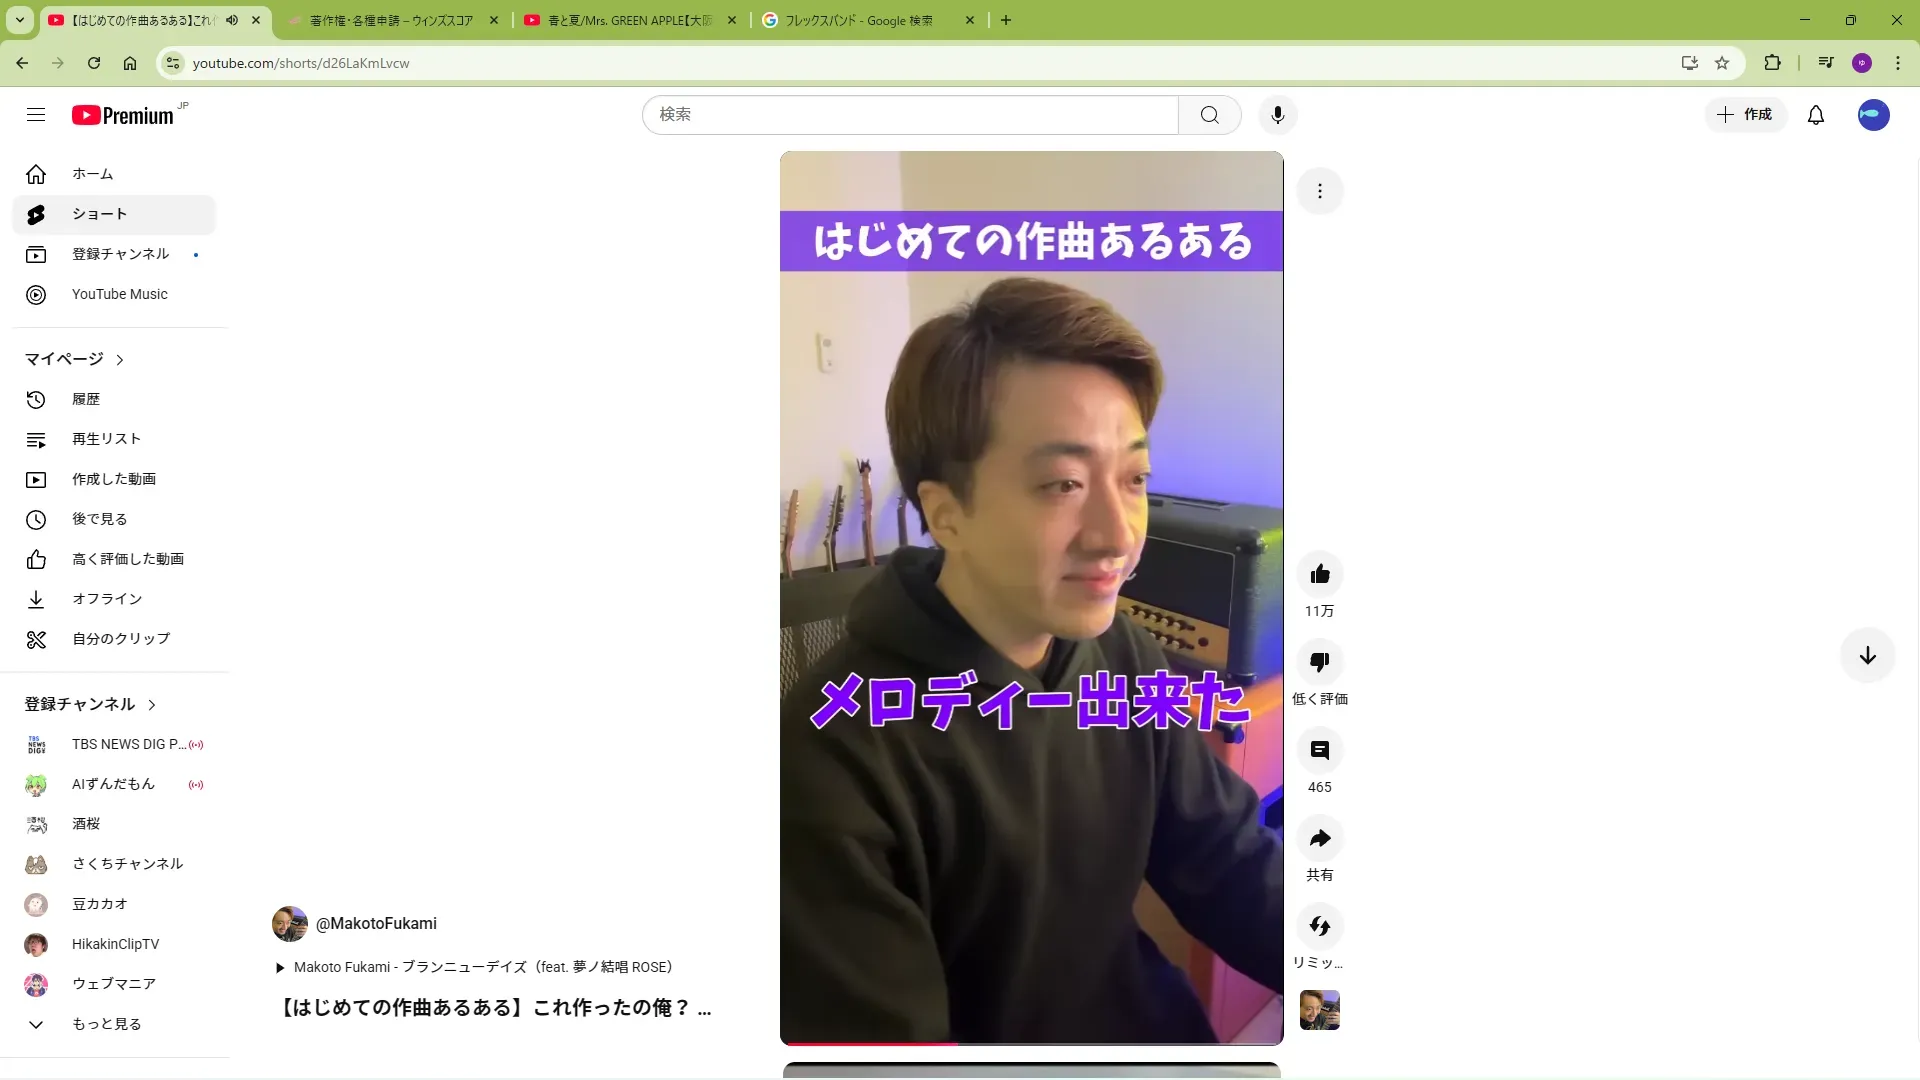Select ホーム in the sidebar
This screenshot has height=1080, width=1920.
(92, 174)
